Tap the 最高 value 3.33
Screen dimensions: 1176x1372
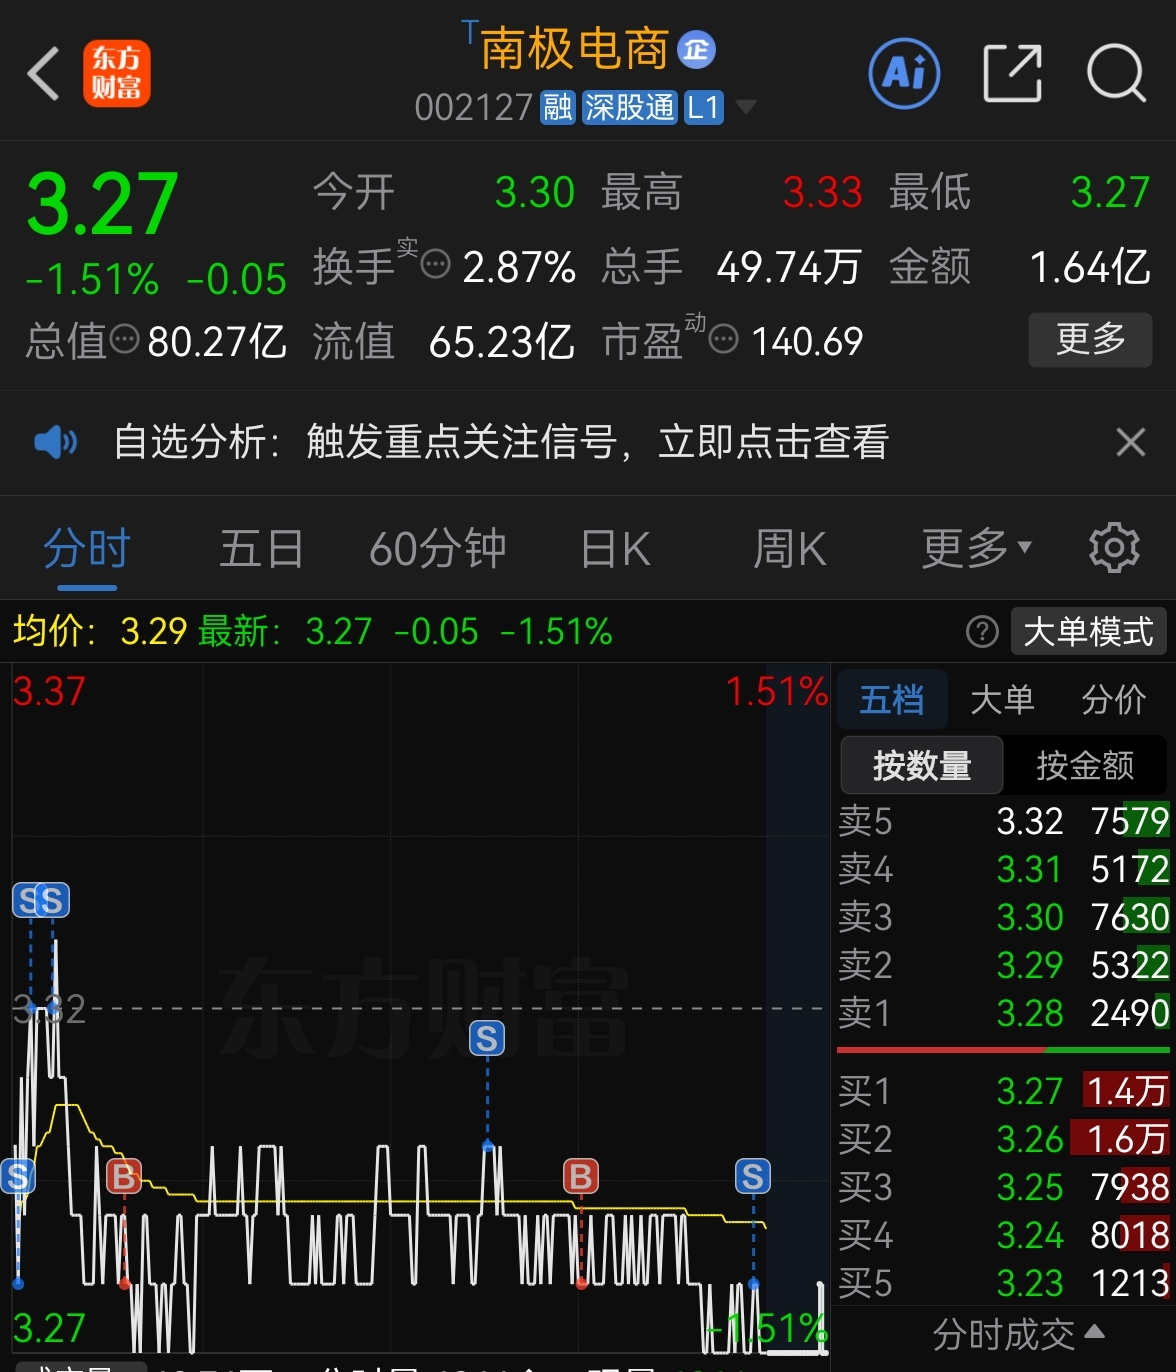click(x=822, y=192)
